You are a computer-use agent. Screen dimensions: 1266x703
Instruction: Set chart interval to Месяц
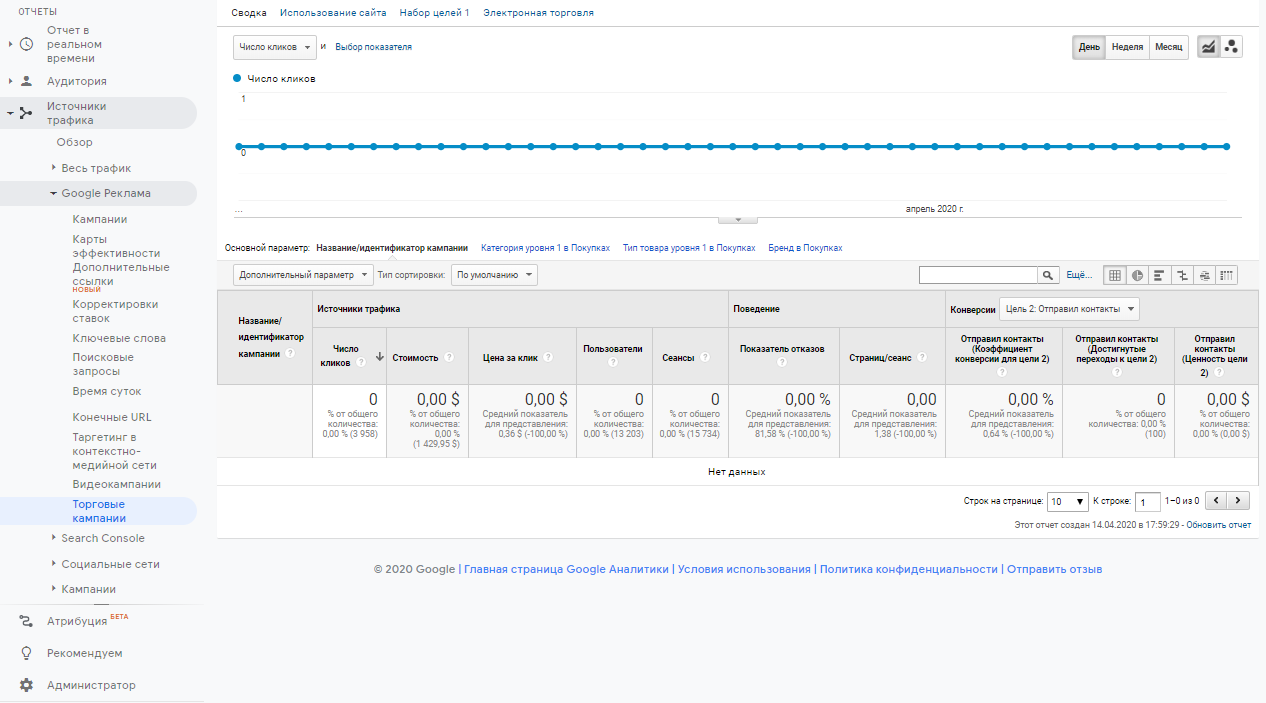coord(1168,47)
